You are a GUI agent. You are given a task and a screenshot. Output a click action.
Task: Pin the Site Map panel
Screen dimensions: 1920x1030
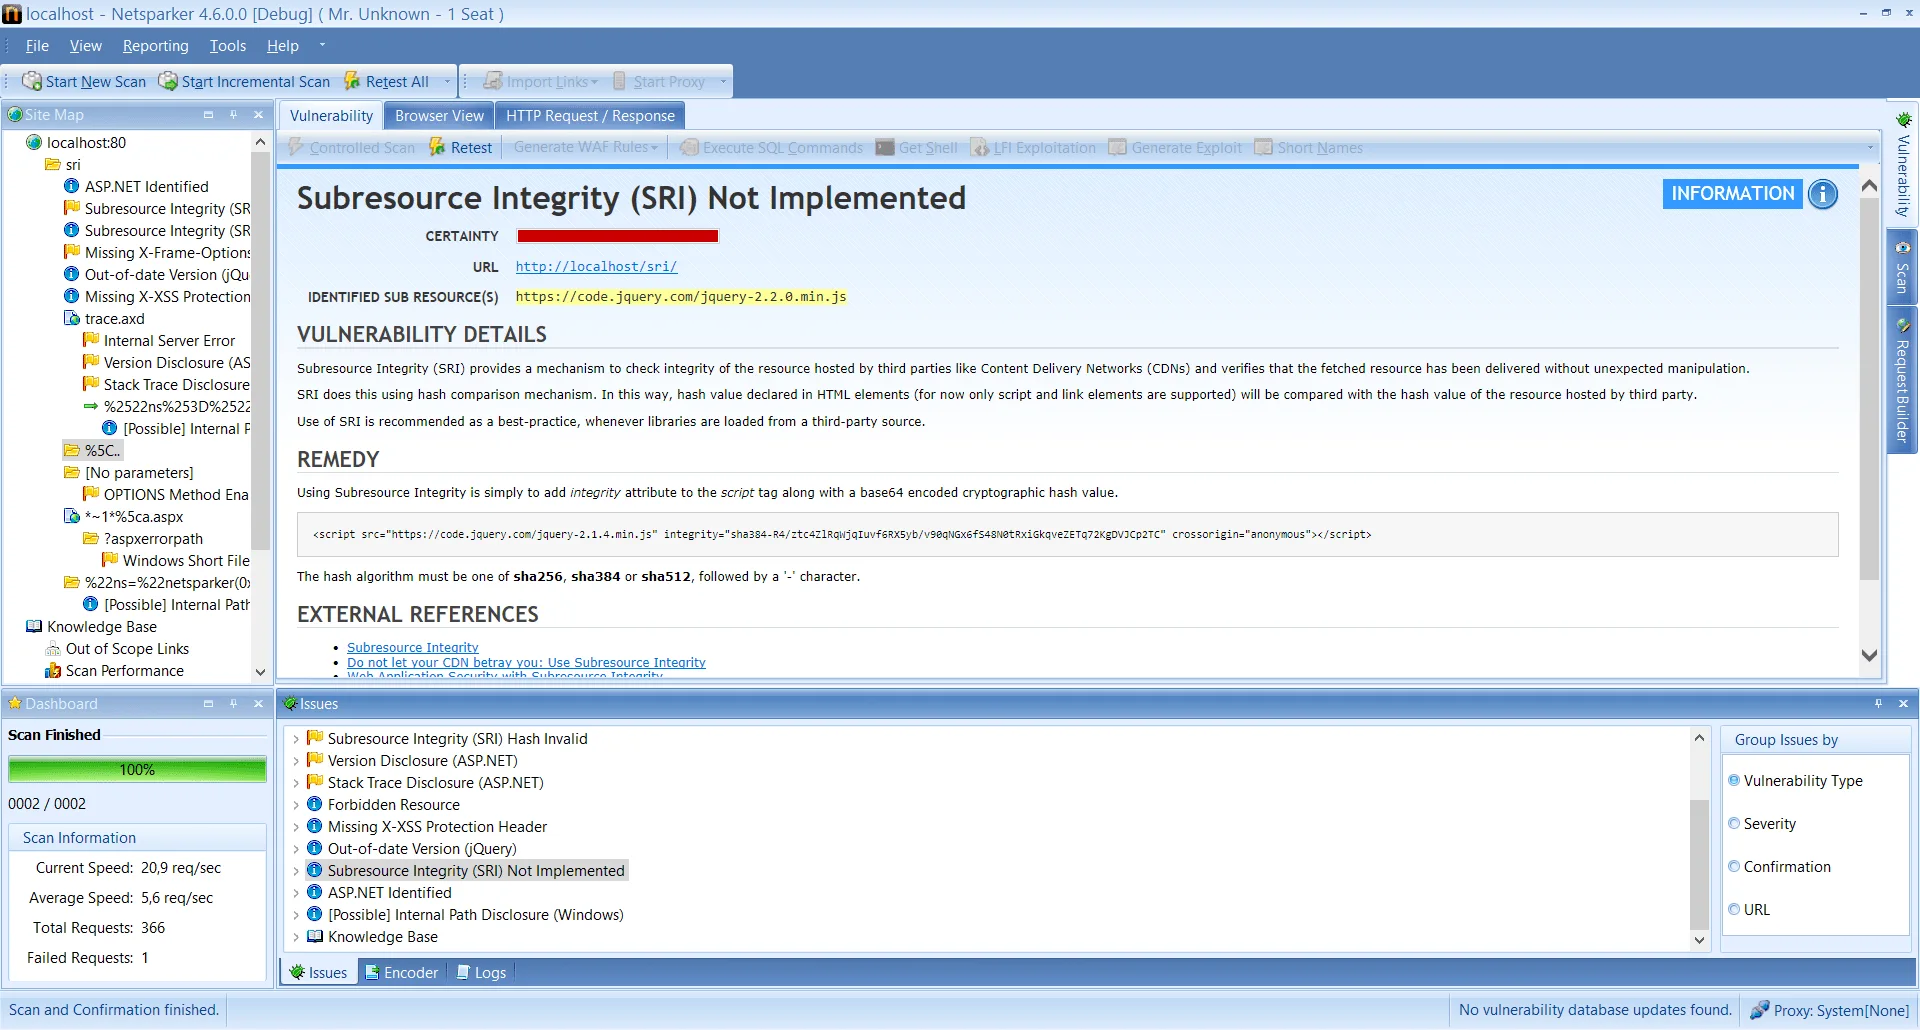tap(233, 115)
